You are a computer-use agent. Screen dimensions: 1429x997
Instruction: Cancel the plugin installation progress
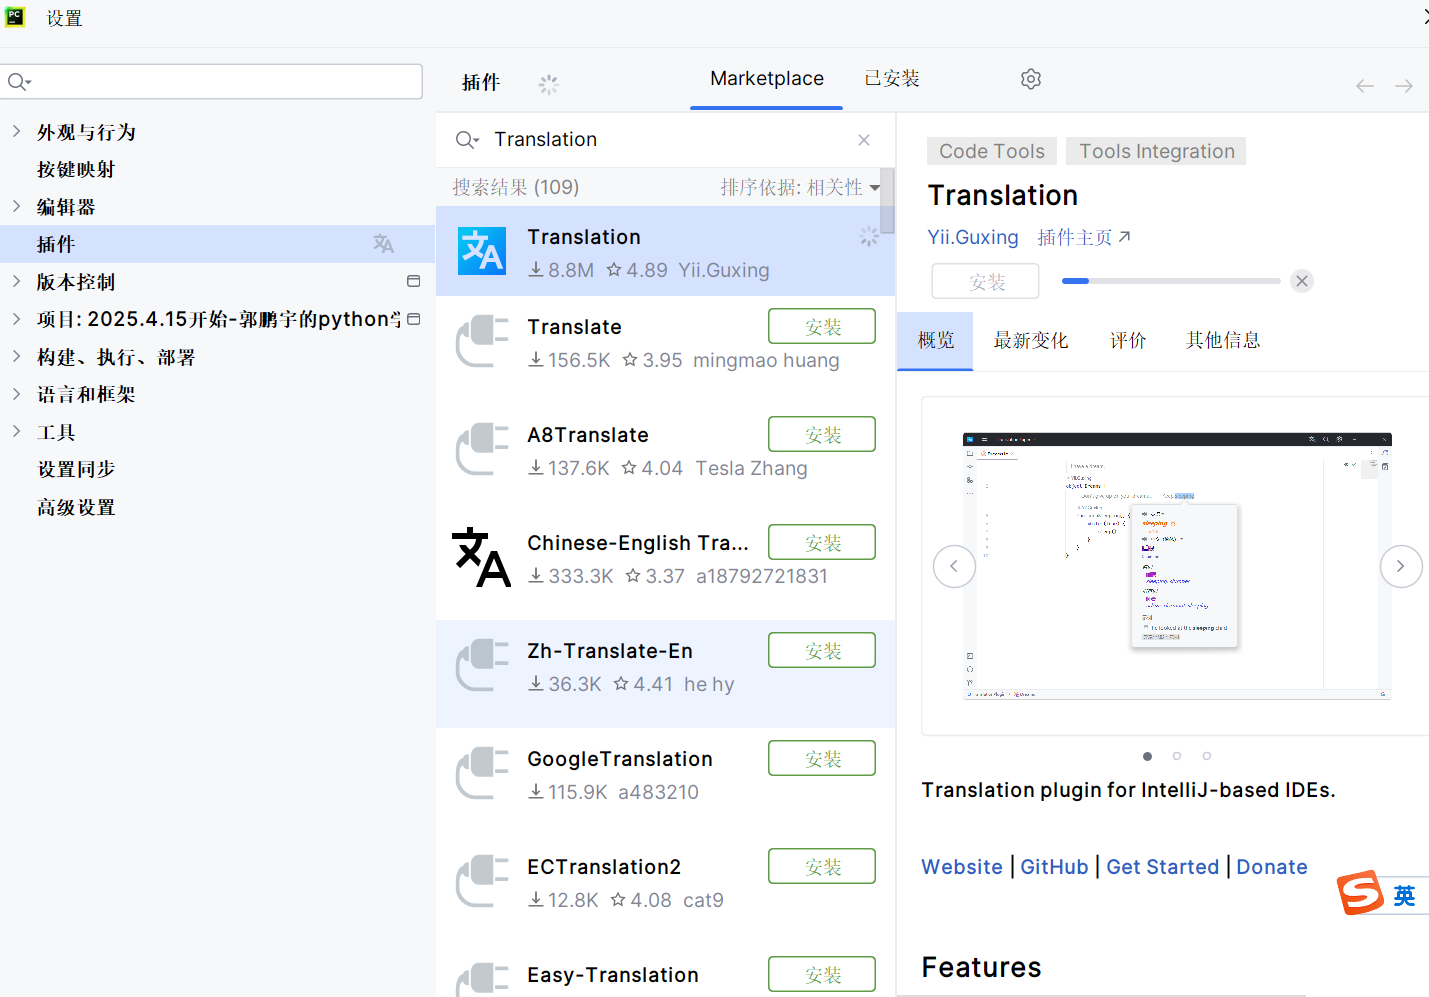(1302, 281)
